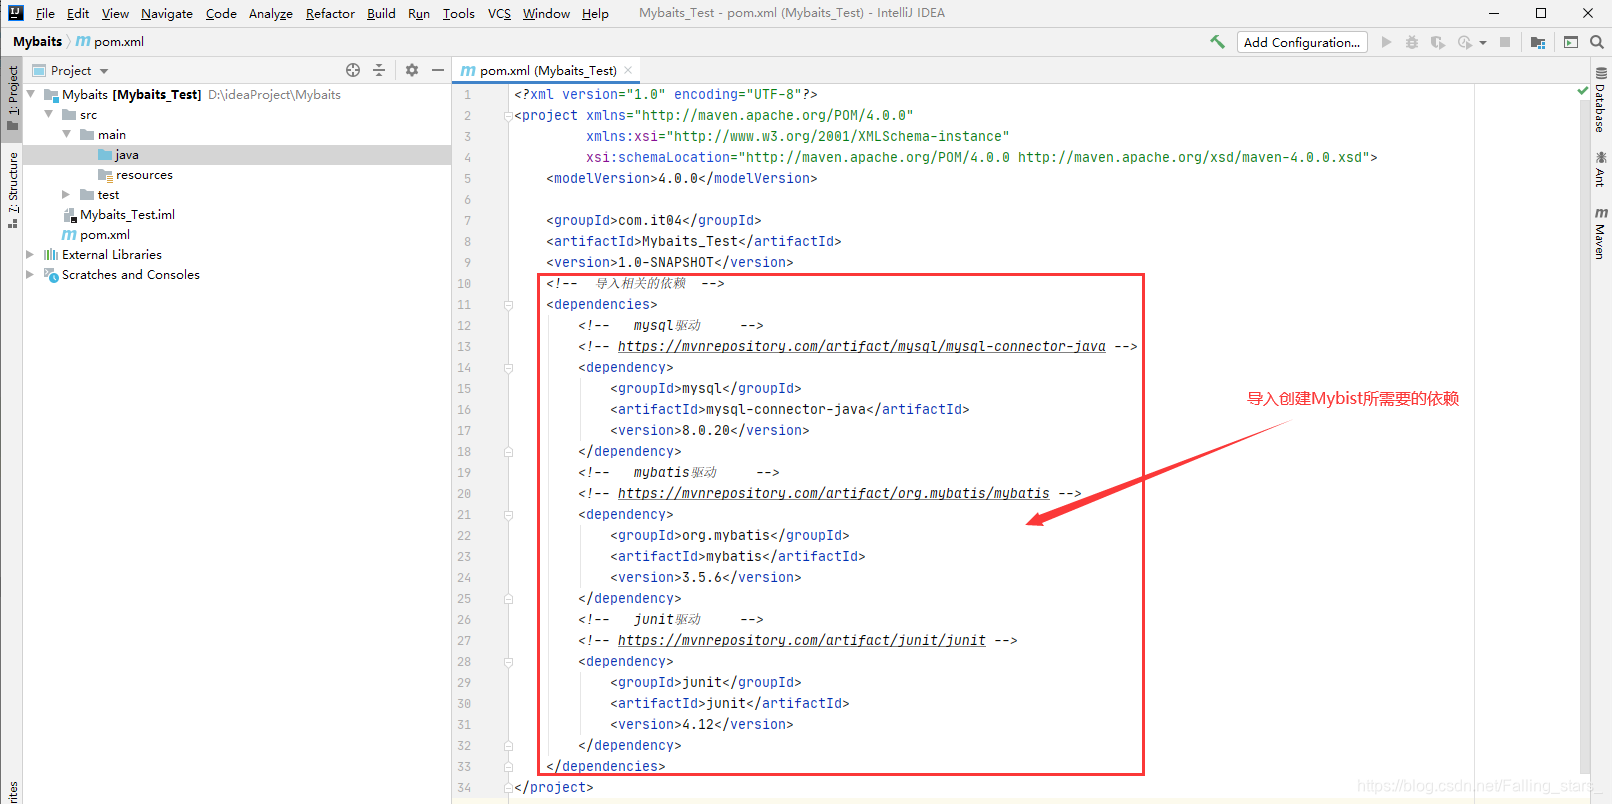Collapse the main folder
The width and height of the screenshot is (1612, 804).
click(x=67, y=134)
